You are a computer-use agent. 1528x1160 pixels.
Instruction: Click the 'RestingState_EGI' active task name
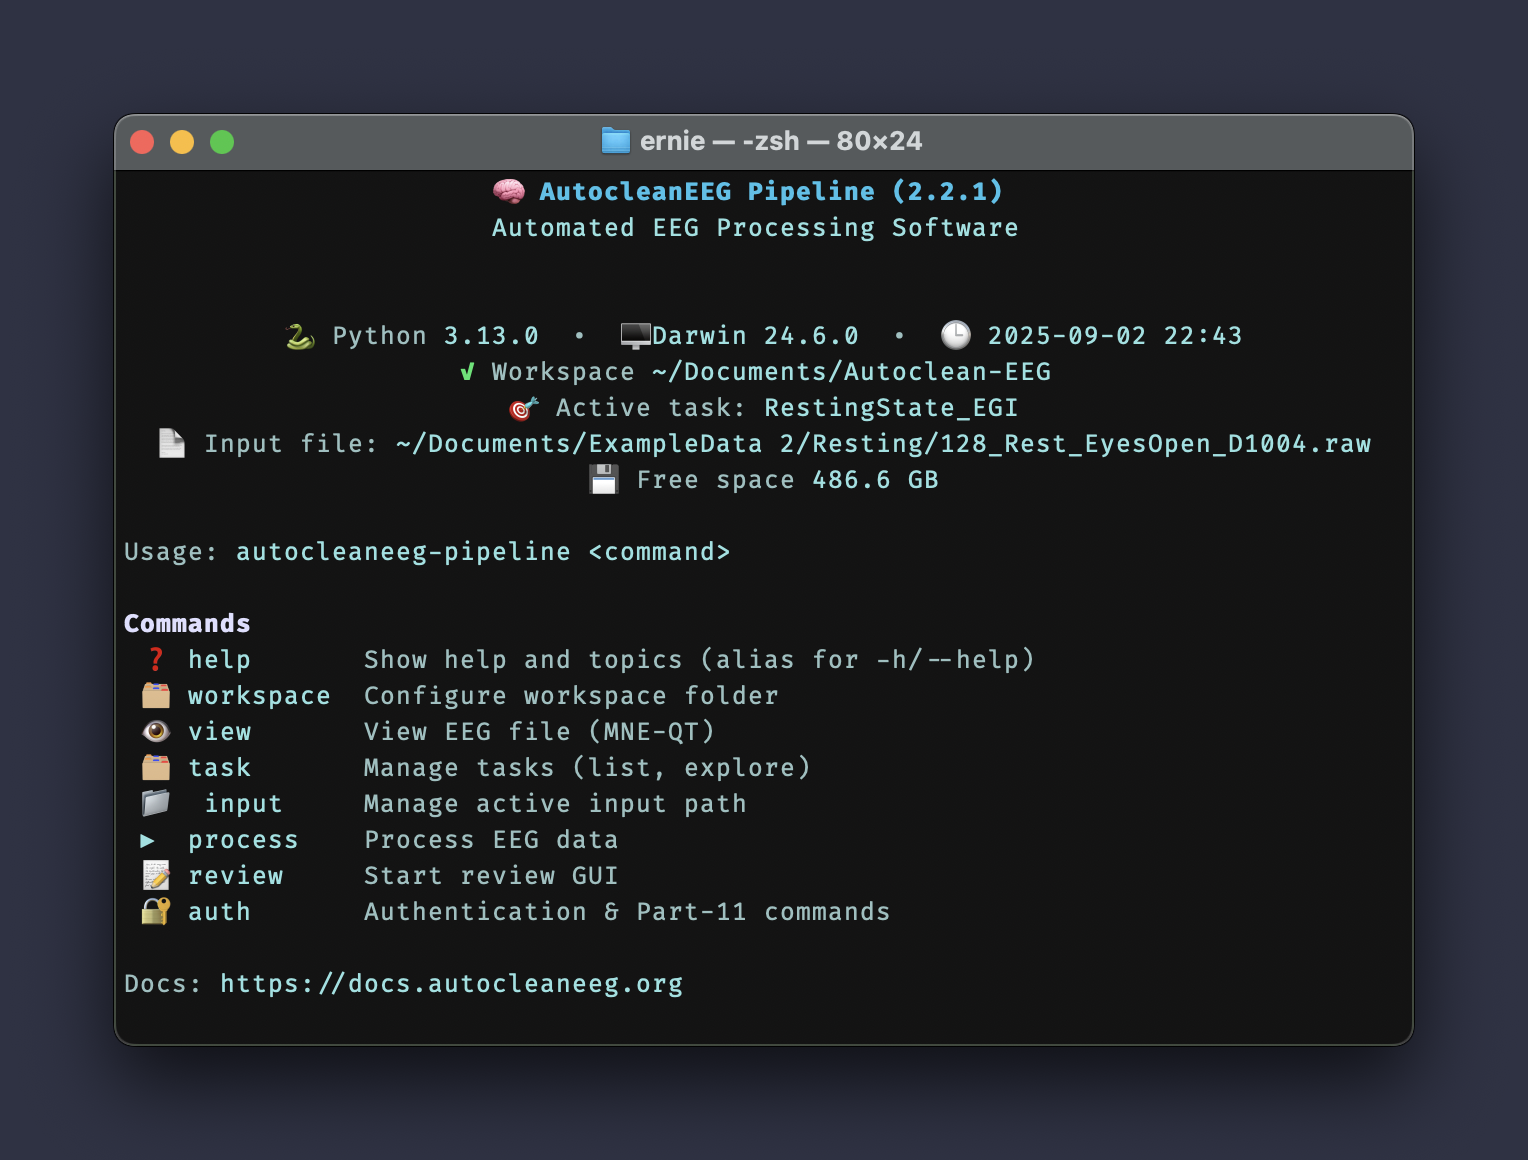pyautogui.click(x=891, y=408)
